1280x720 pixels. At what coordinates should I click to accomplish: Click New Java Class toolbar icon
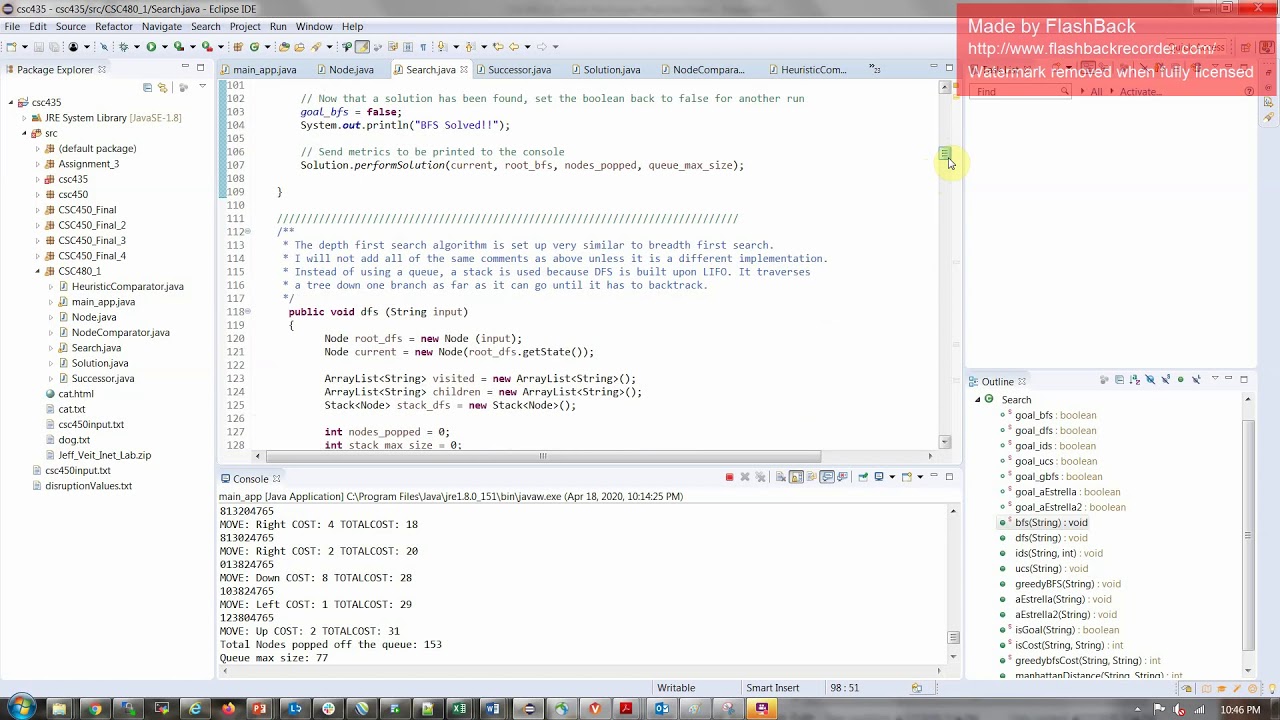click(x=254, y=46)
